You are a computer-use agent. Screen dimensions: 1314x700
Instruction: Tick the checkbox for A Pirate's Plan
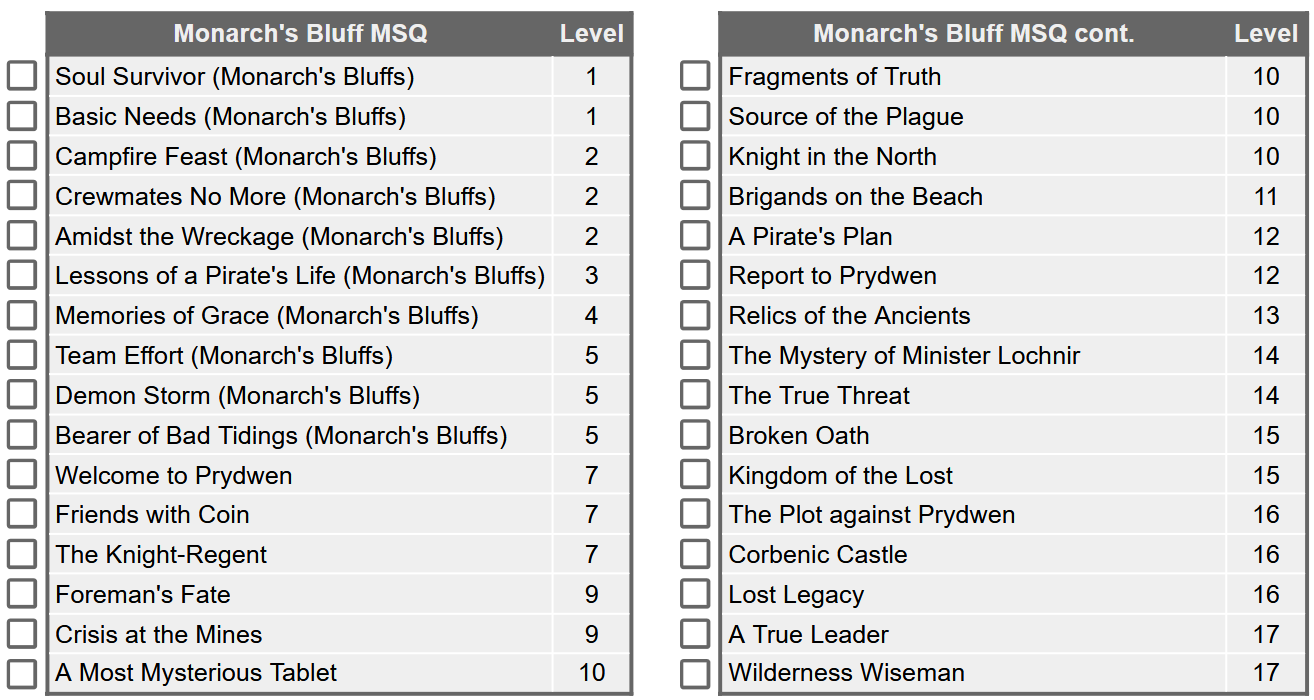pos(695,235)
